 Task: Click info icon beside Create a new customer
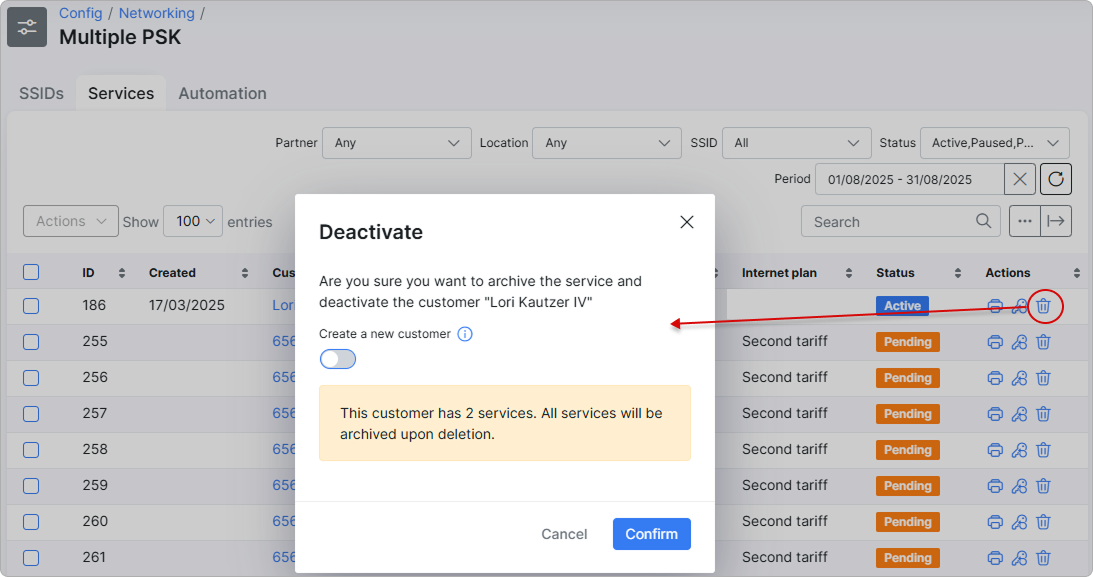[x=465, y=334]
